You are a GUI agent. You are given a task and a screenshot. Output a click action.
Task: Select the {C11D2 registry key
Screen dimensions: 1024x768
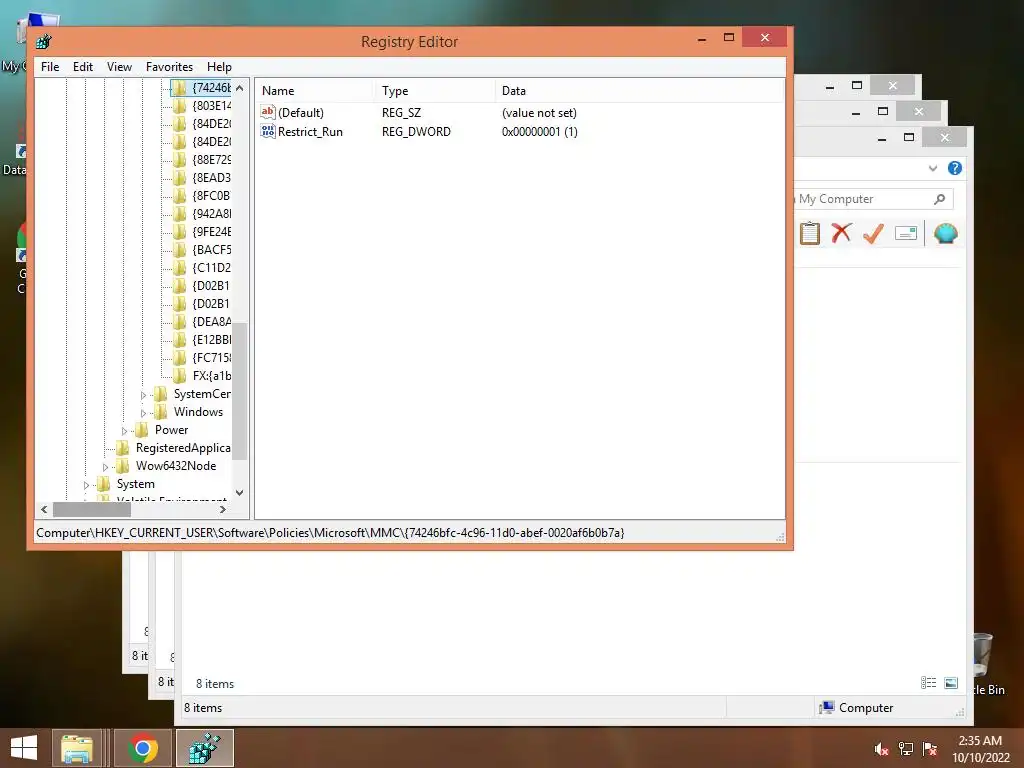pos(212,268)
